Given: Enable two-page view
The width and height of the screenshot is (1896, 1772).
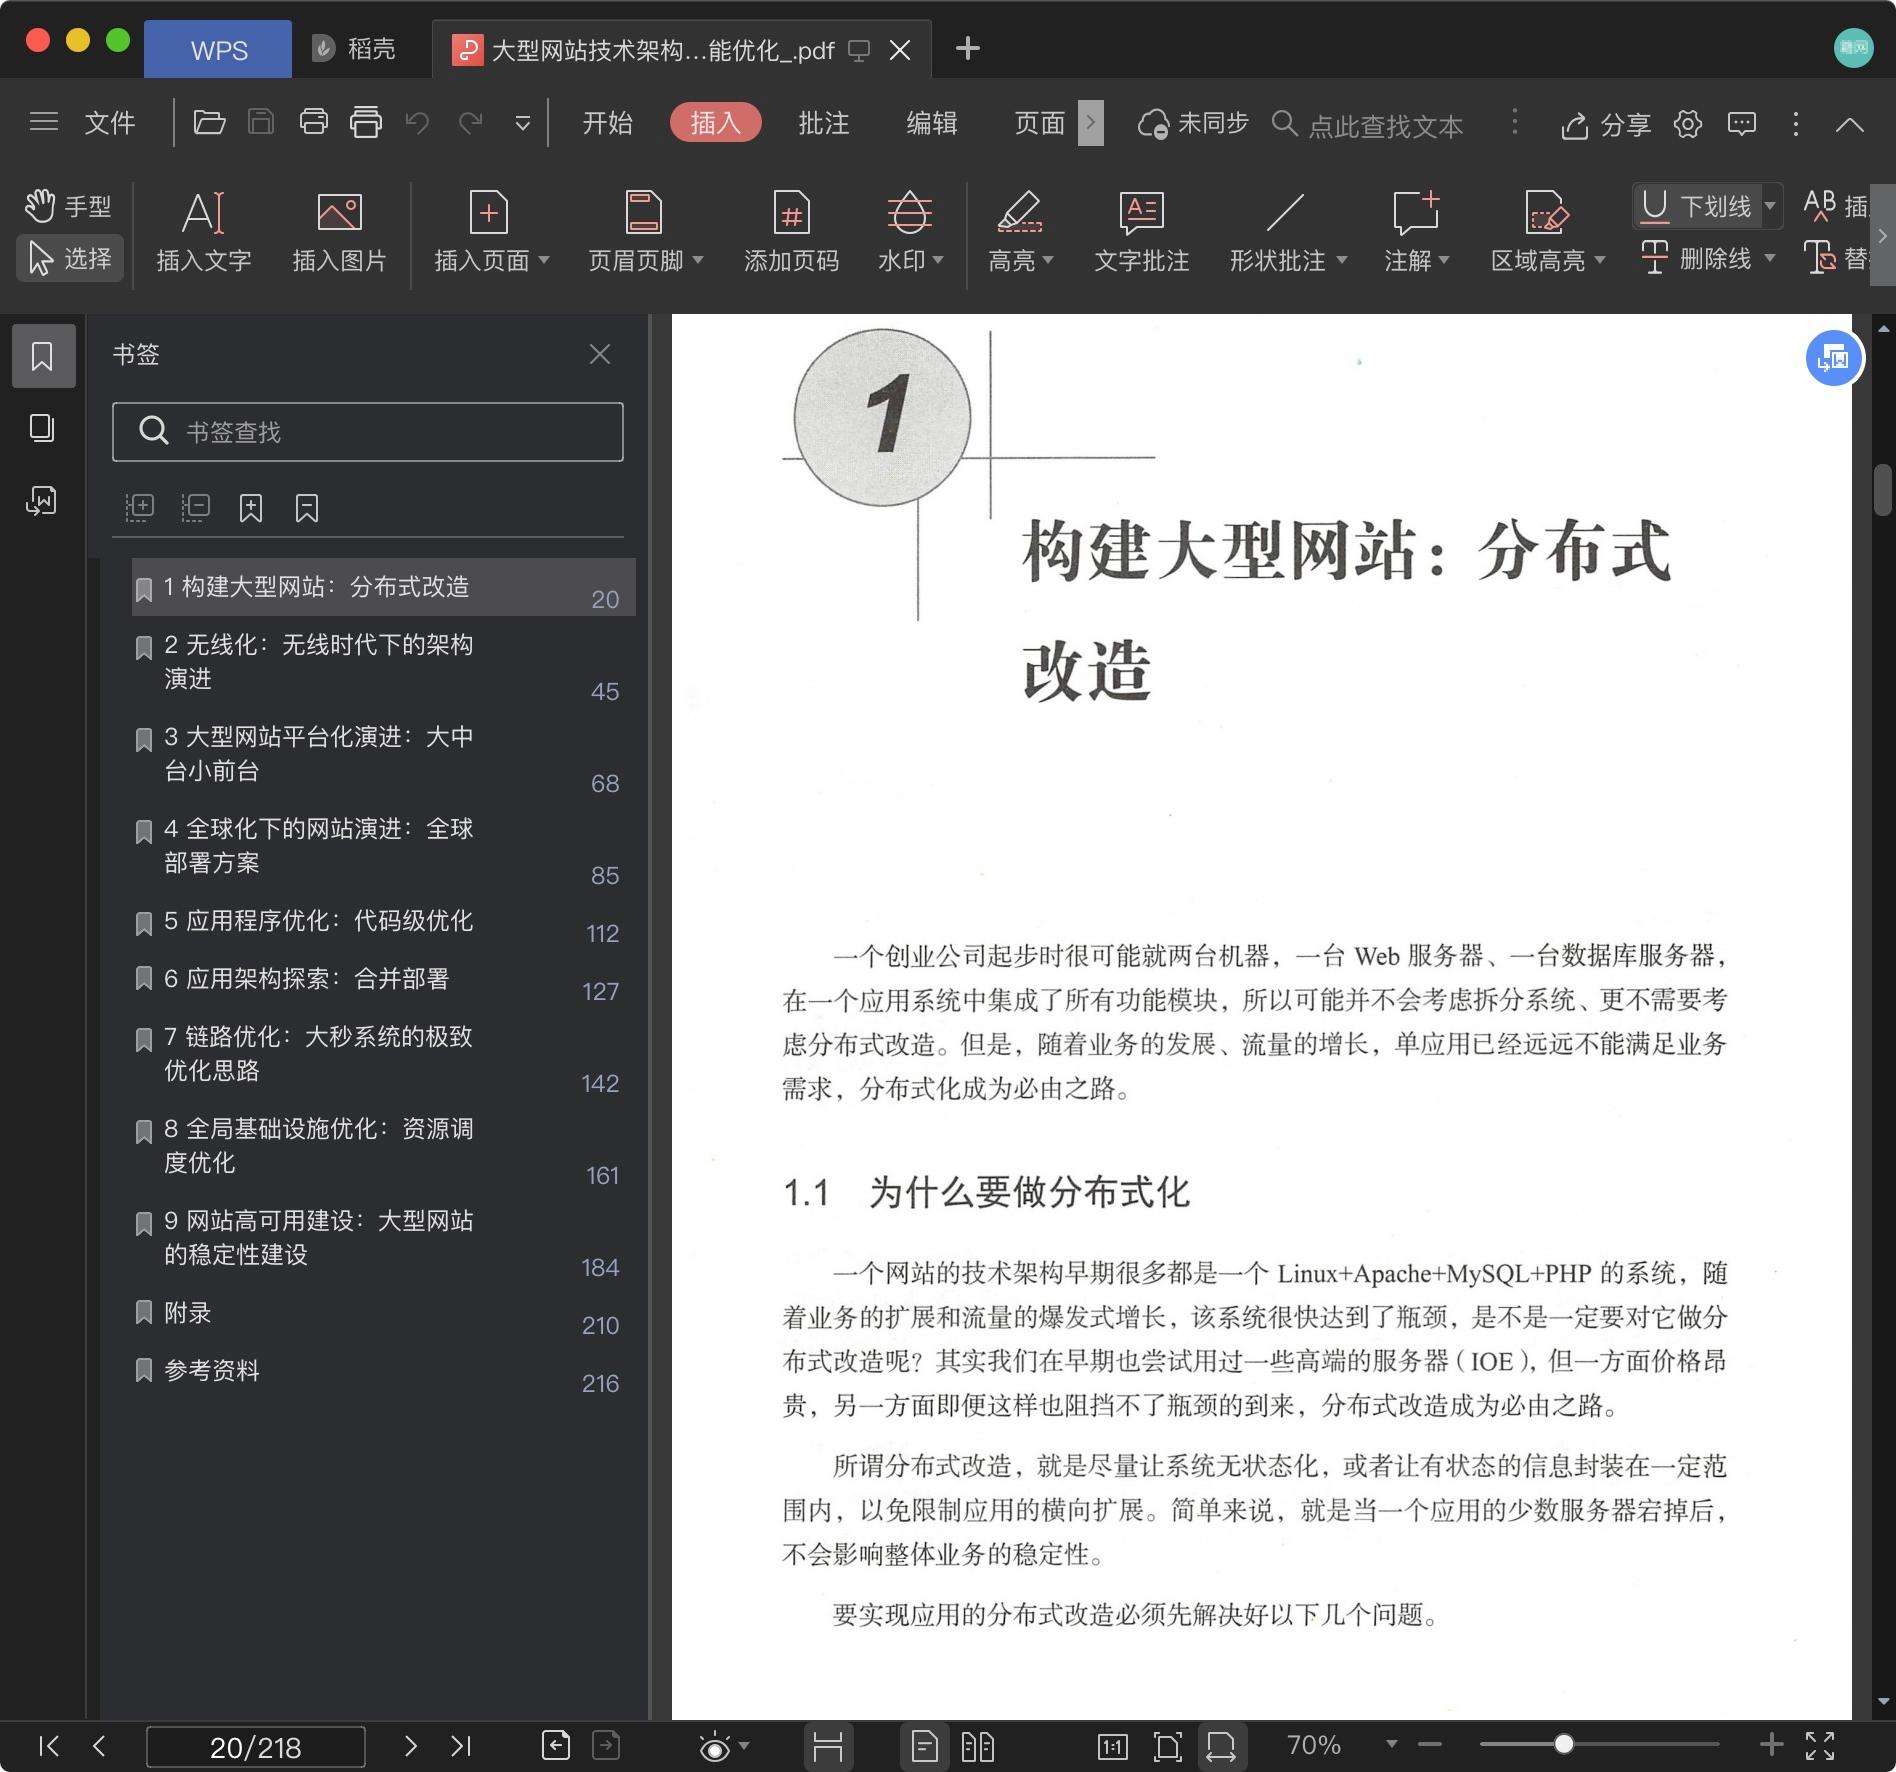Looking at the screenshot, I should [x=977, y=1747].
